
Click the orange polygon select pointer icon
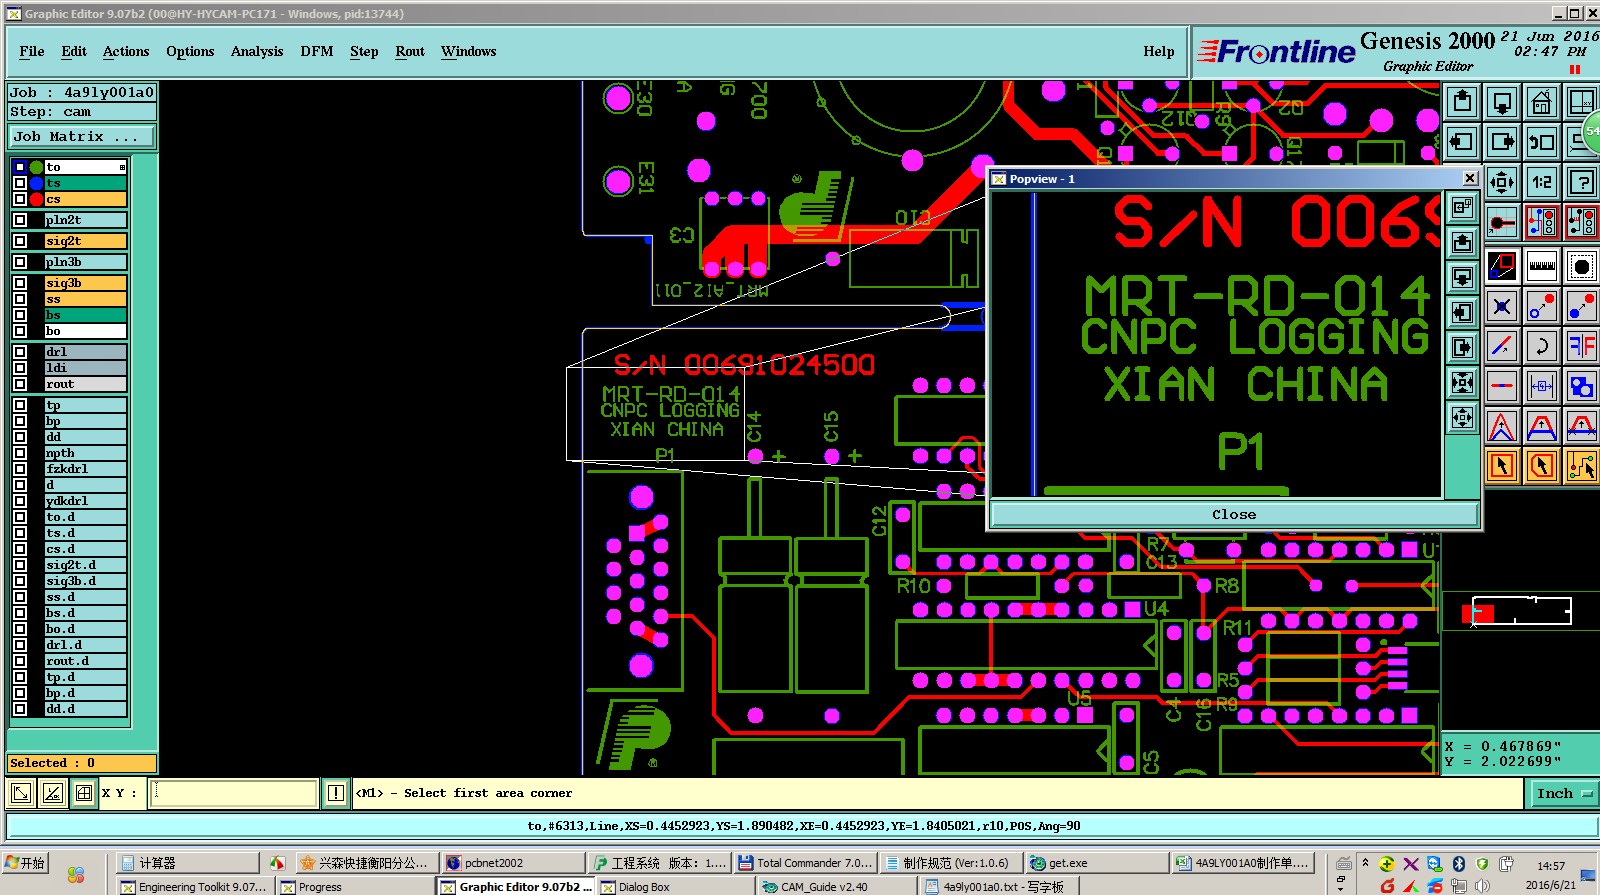1542,466
